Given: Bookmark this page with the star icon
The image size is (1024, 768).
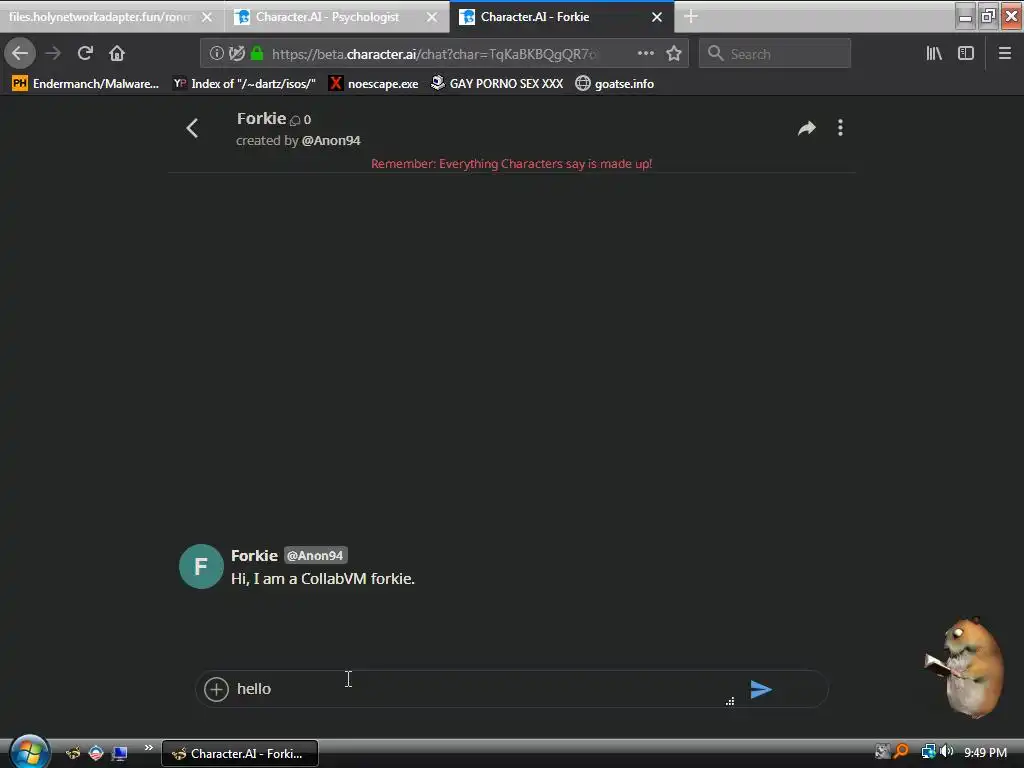Looking at the screenshot, I should click(674, 54).
